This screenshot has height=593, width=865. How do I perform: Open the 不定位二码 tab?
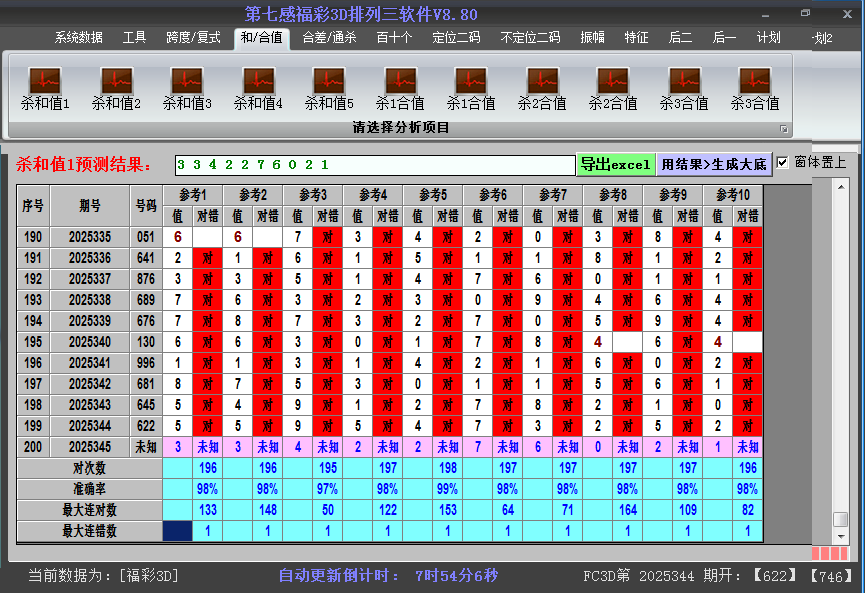click(x=530, y=38)
